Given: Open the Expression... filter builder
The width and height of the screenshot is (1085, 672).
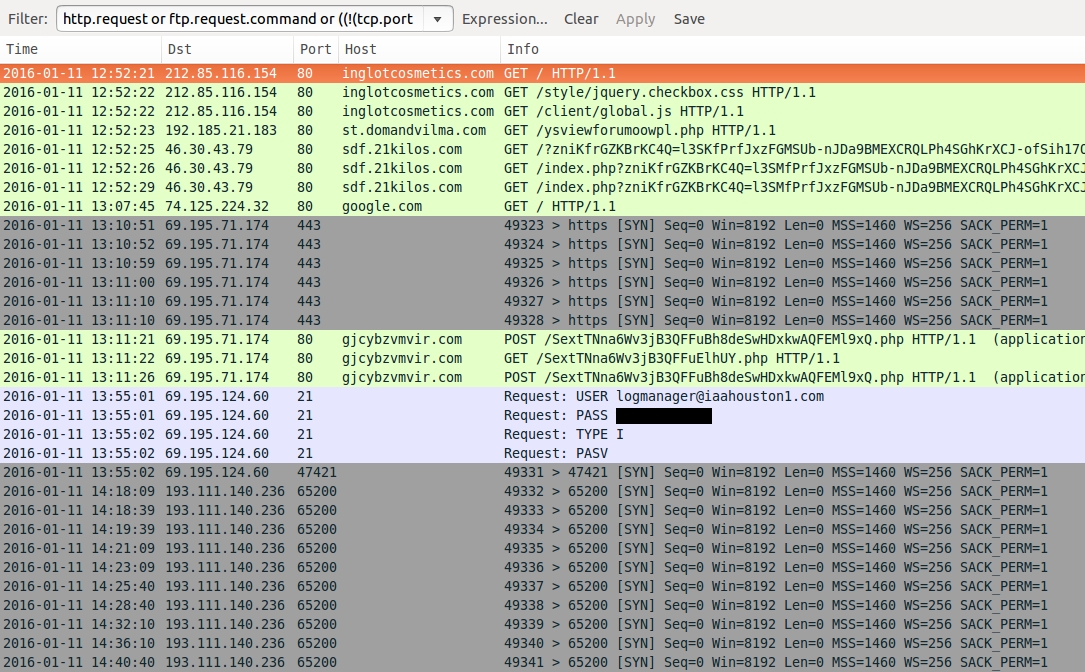Looking at the screenshot, I should coord(504,19).
